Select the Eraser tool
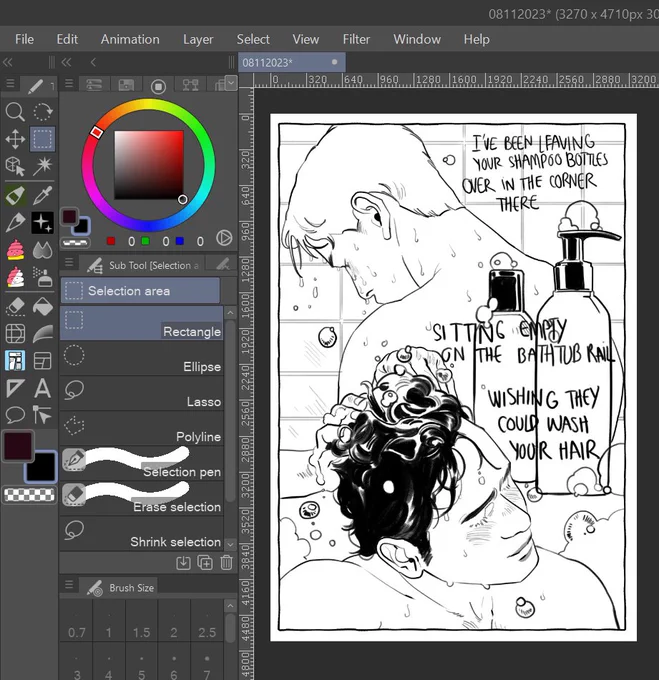This screenshot has height=680, width=659. pyautogui.click(x=15, y=307)
